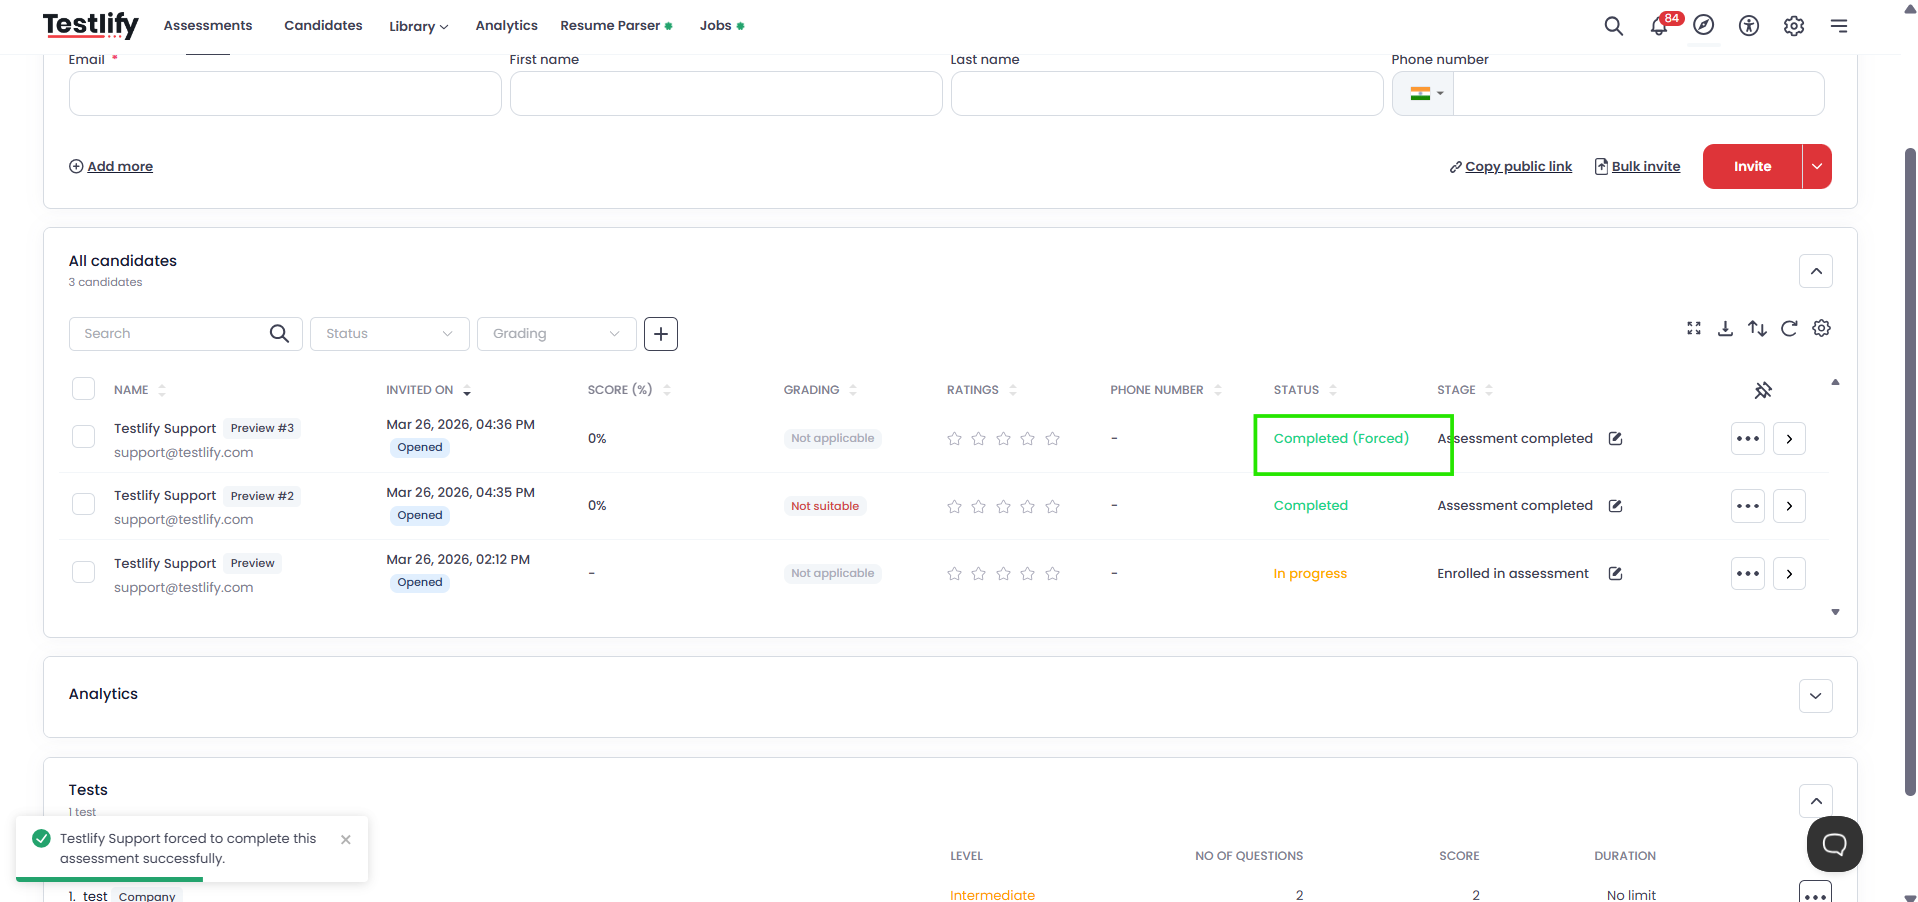Refresh the candidates table
The width and height of the screenshot is (1918, 902).
click(x=1789, y=329)
